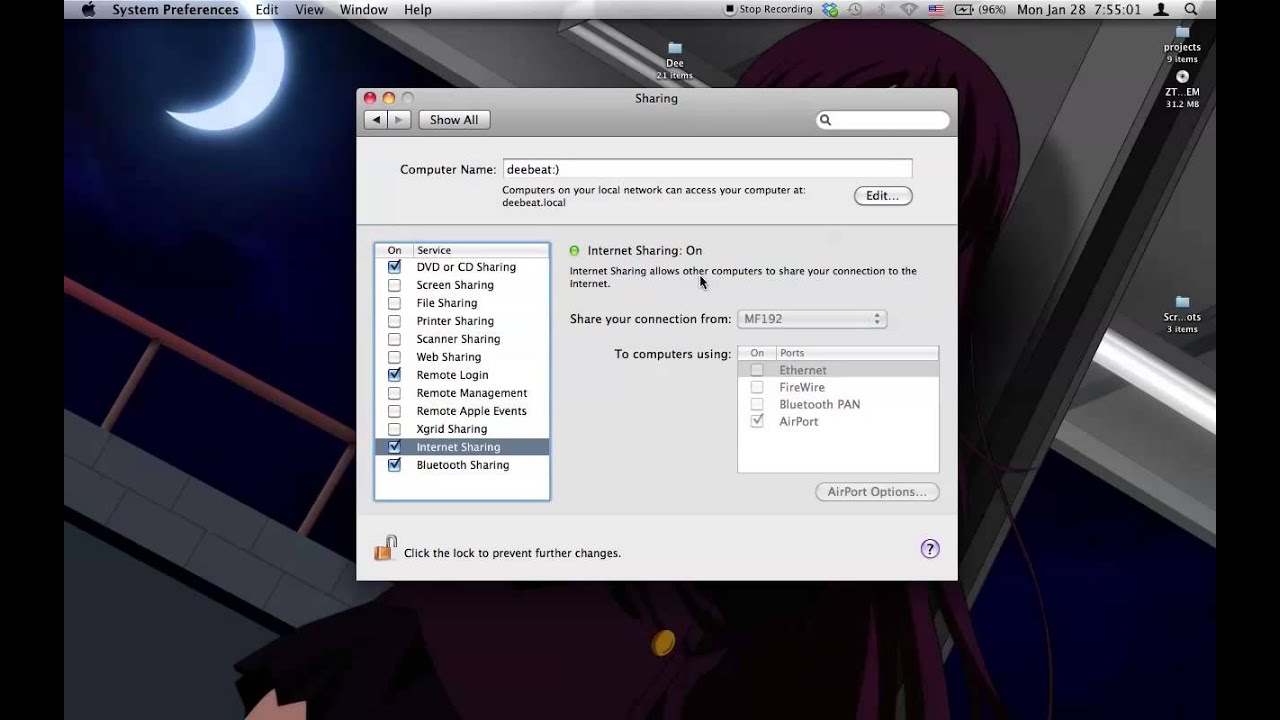Enable Remote Apple Events checkbox
The height and width of the screenshot is (720, 1280).
pos(394,411)
